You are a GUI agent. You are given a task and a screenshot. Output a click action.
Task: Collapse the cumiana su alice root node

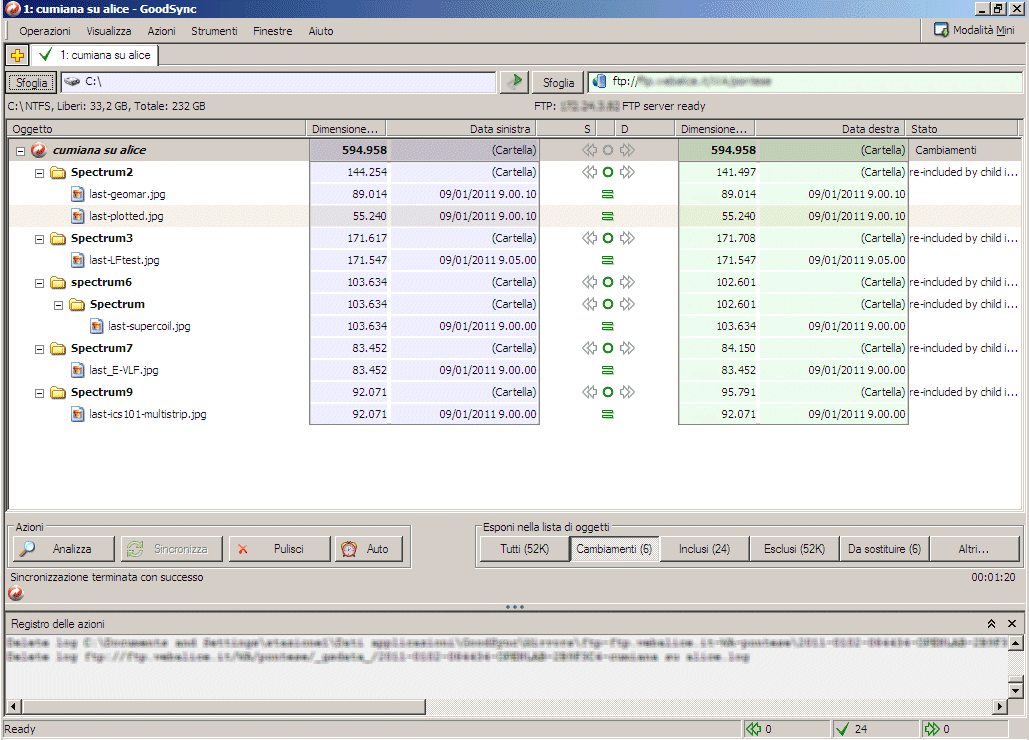[20, 151]
